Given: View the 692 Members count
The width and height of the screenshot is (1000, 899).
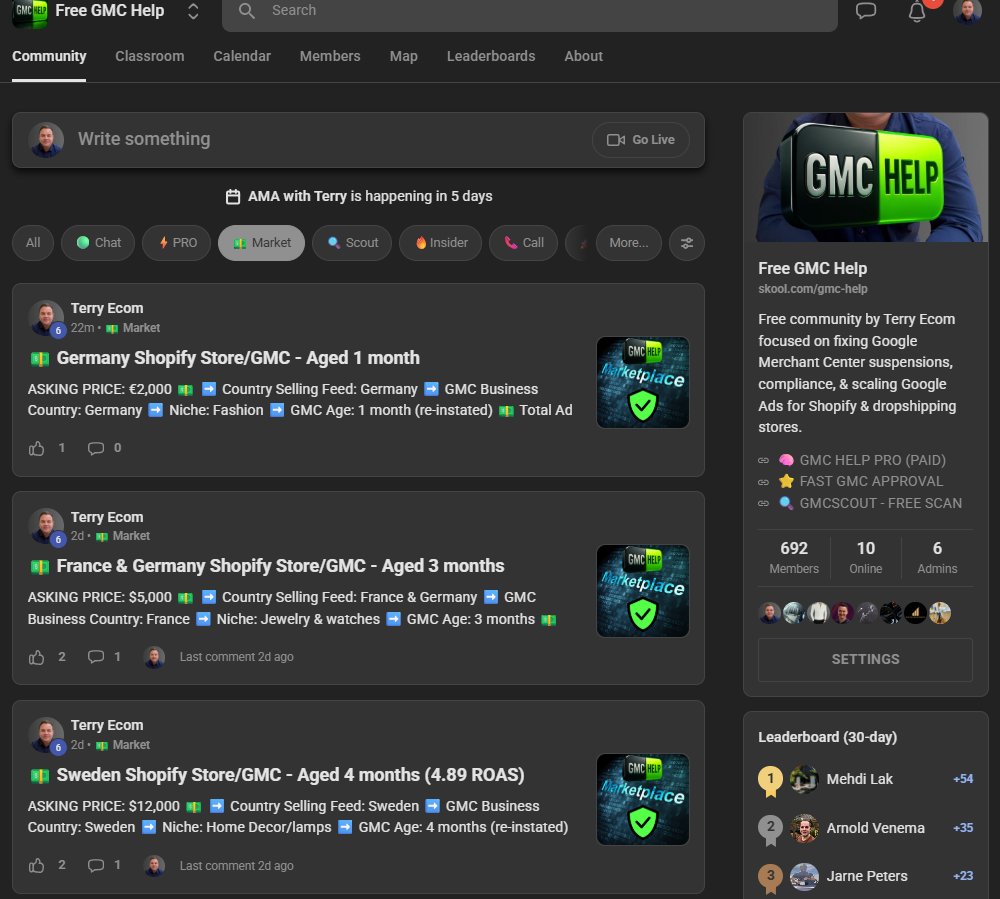Looking at the screenshot, I should [794, 558].
